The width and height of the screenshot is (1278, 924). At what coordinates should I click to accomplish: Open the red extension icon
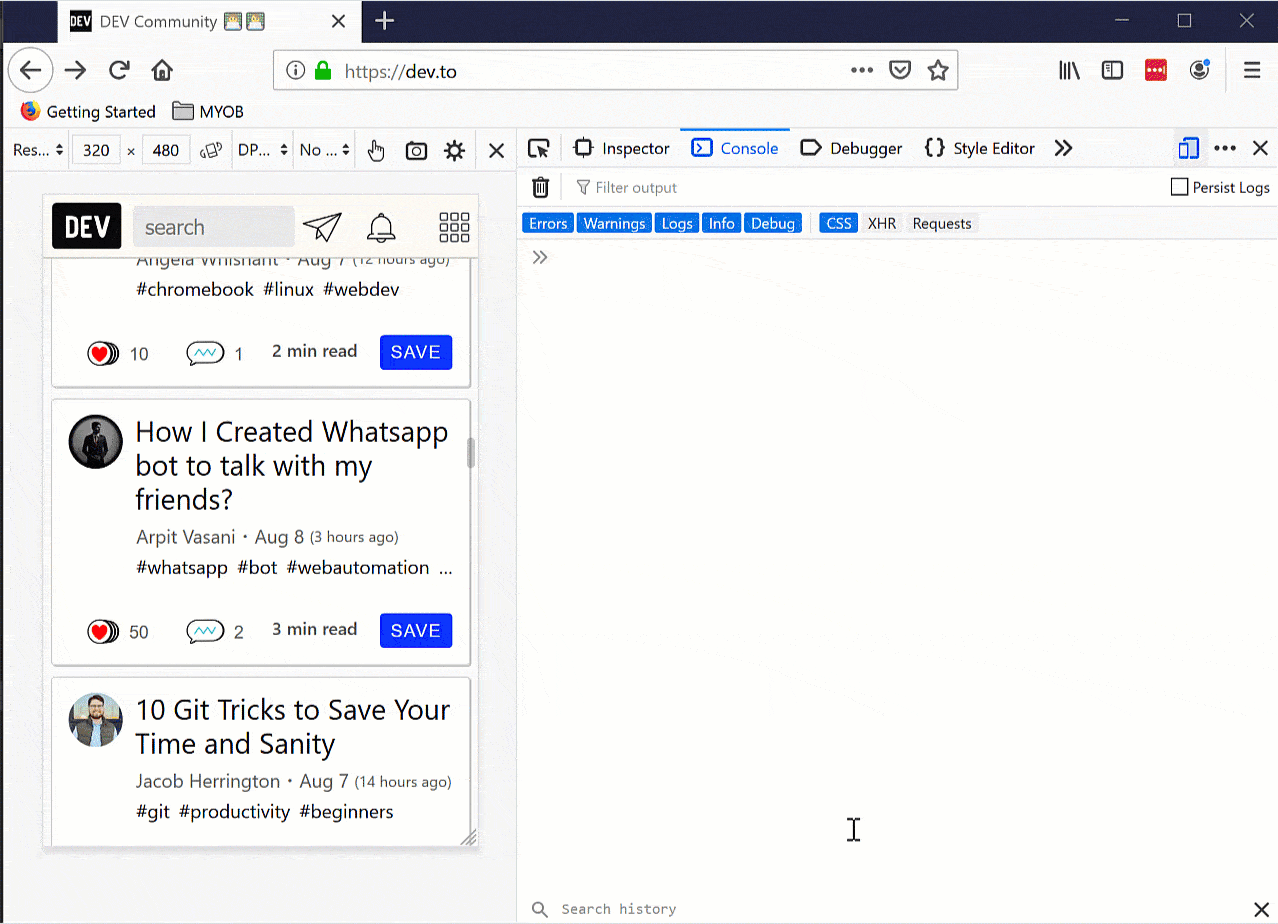point(1156,70)
